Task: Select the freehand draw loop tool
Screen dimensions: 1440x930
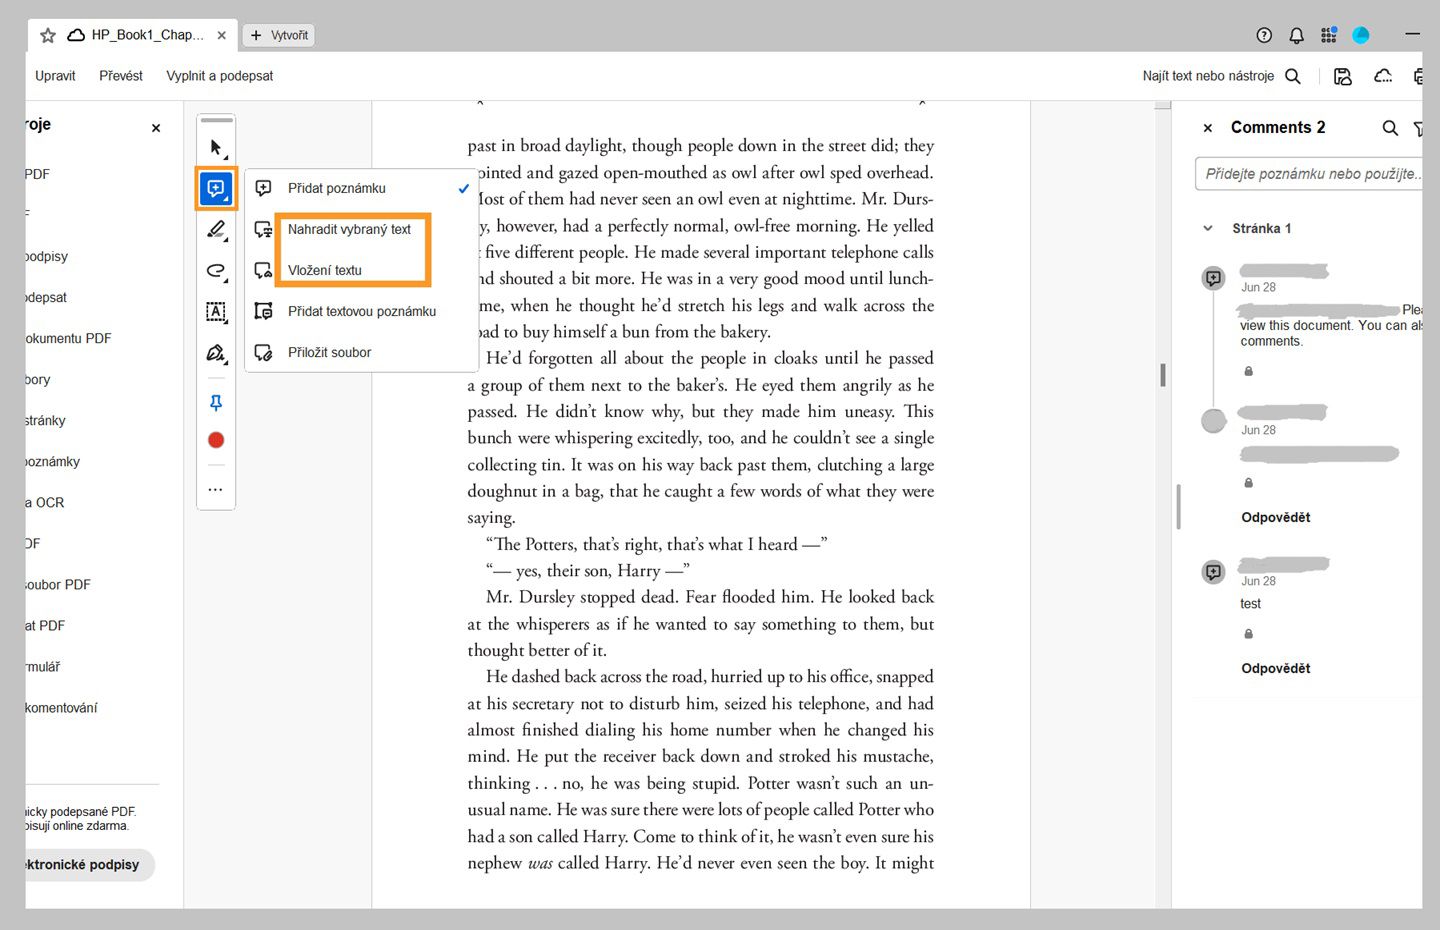Action: pyautogui.click(x=216, y=271)
